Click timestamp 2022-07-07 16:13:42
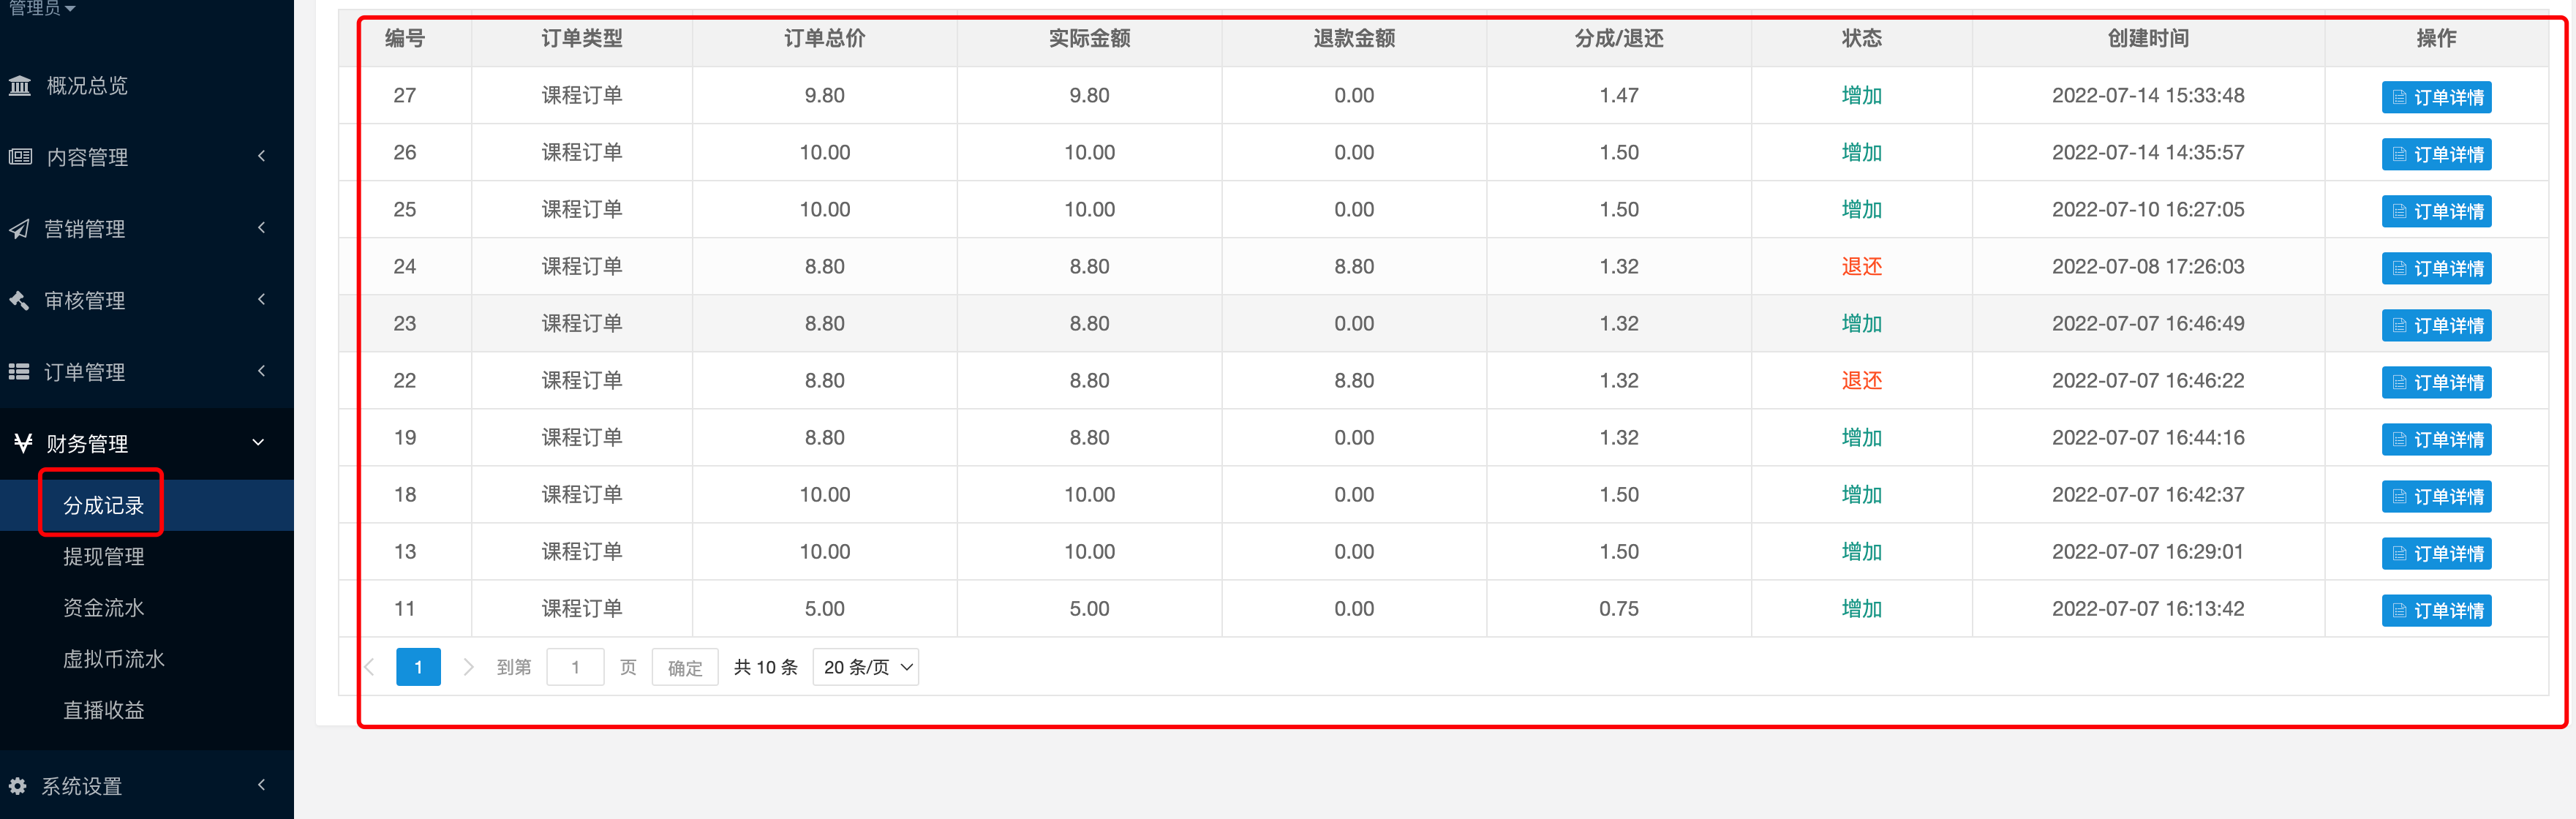 click(2148, 608)
